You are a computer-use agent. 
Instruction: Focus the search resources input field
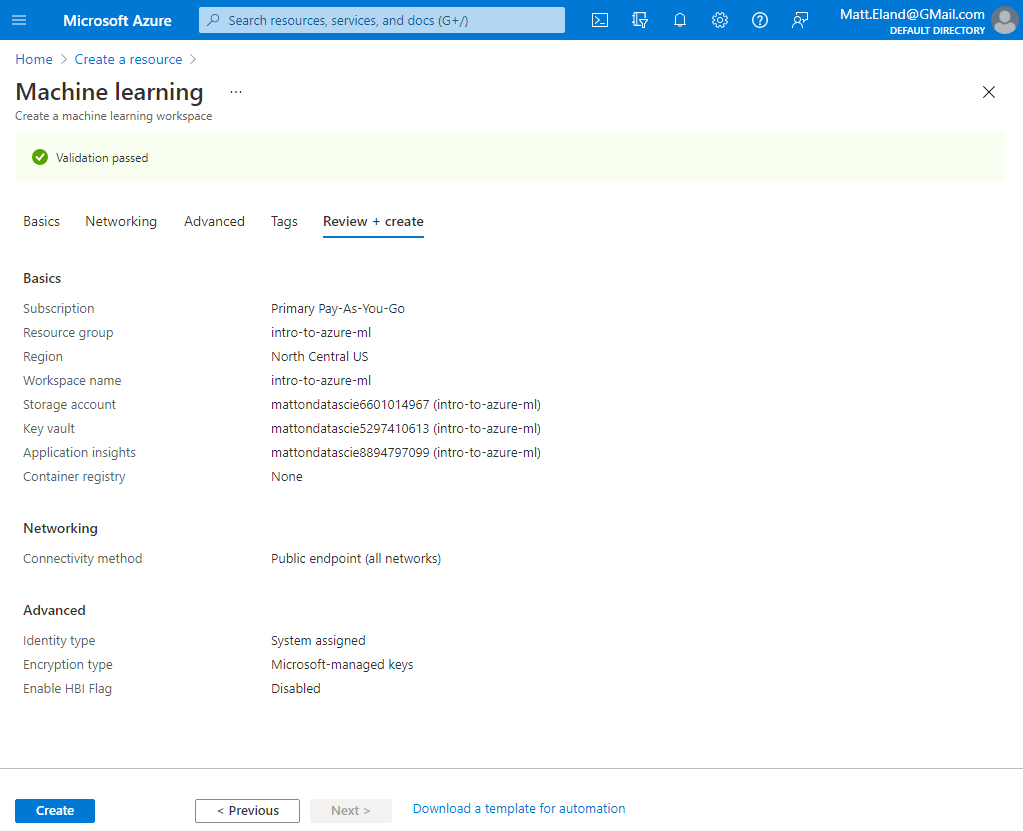pyautogui.click(x=382, y=20)
